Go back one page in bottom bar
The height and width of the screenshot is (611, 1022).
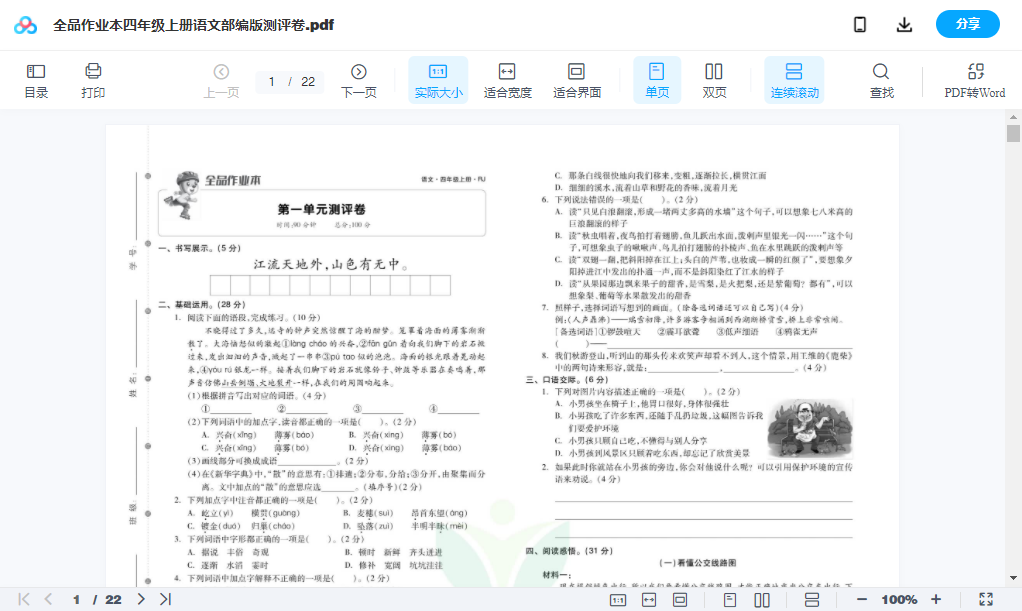pyautogui.click(x=48, y=599)
